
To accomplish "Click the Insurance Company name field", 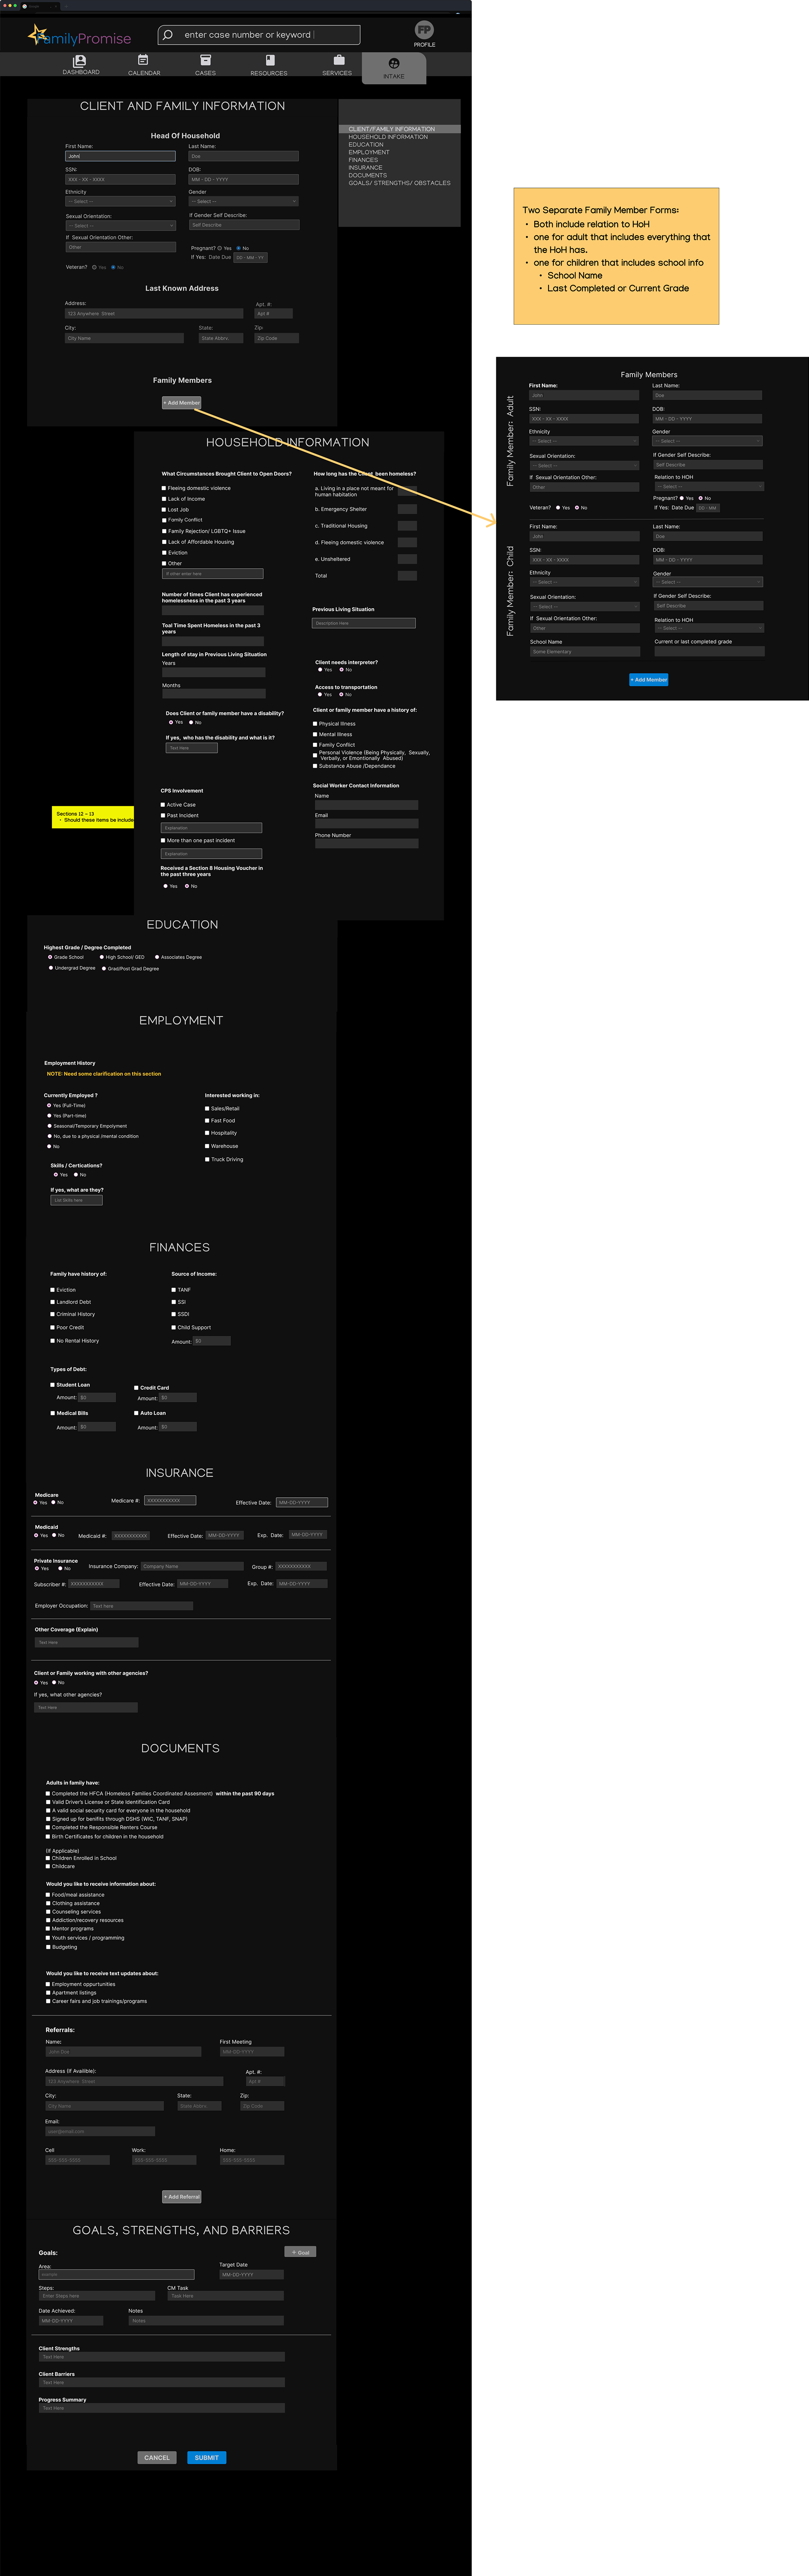I will pos(192,1566).
